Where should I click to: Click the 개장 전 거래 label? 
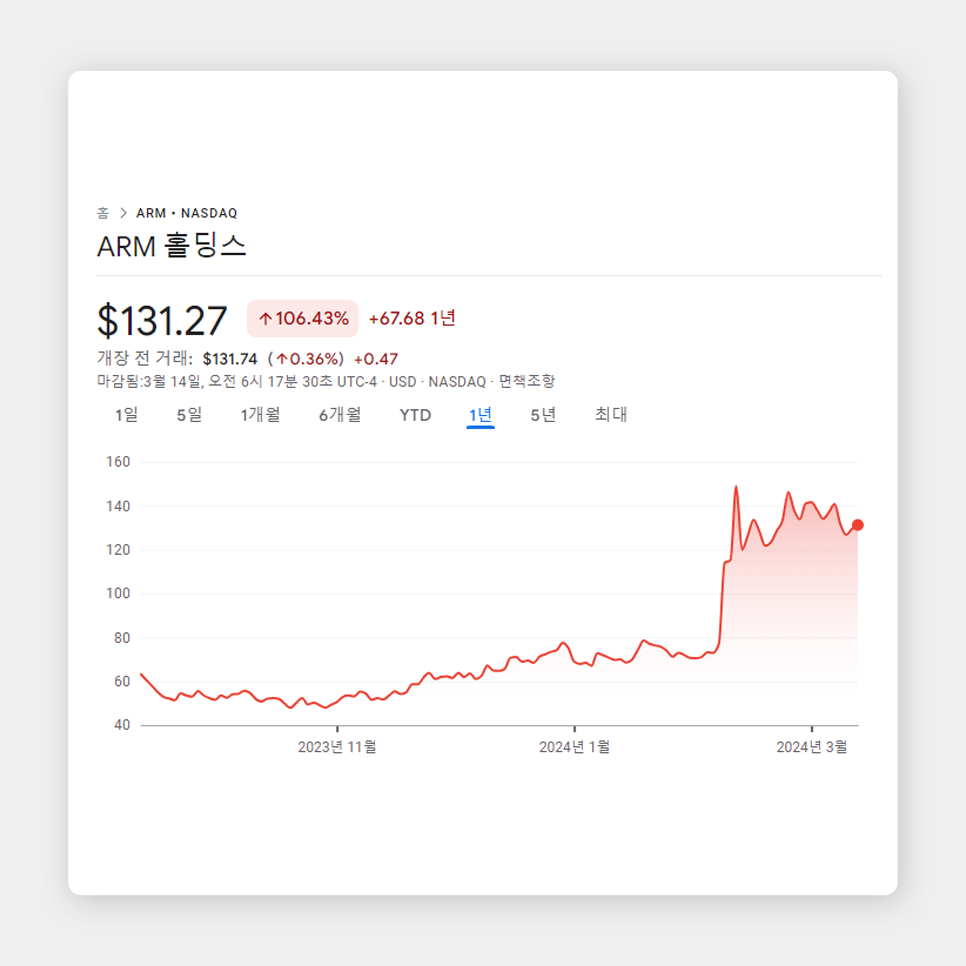145,359
